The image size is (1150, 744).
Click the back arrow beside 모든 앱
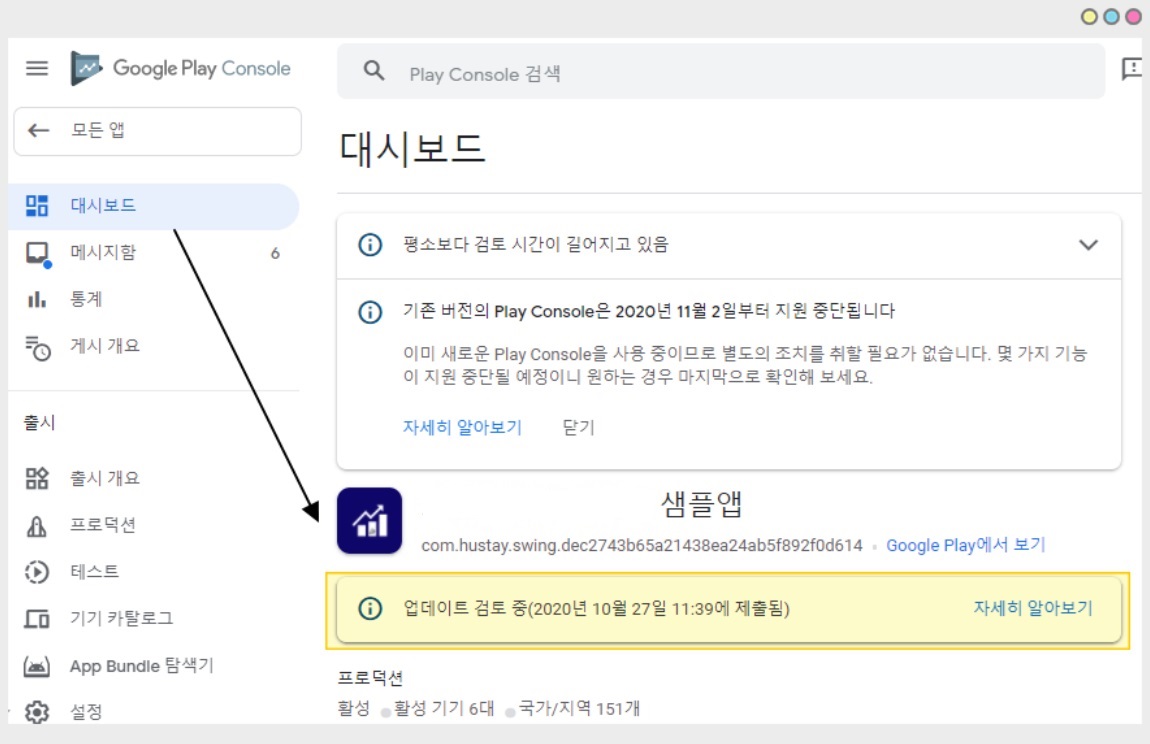[38, 131]
